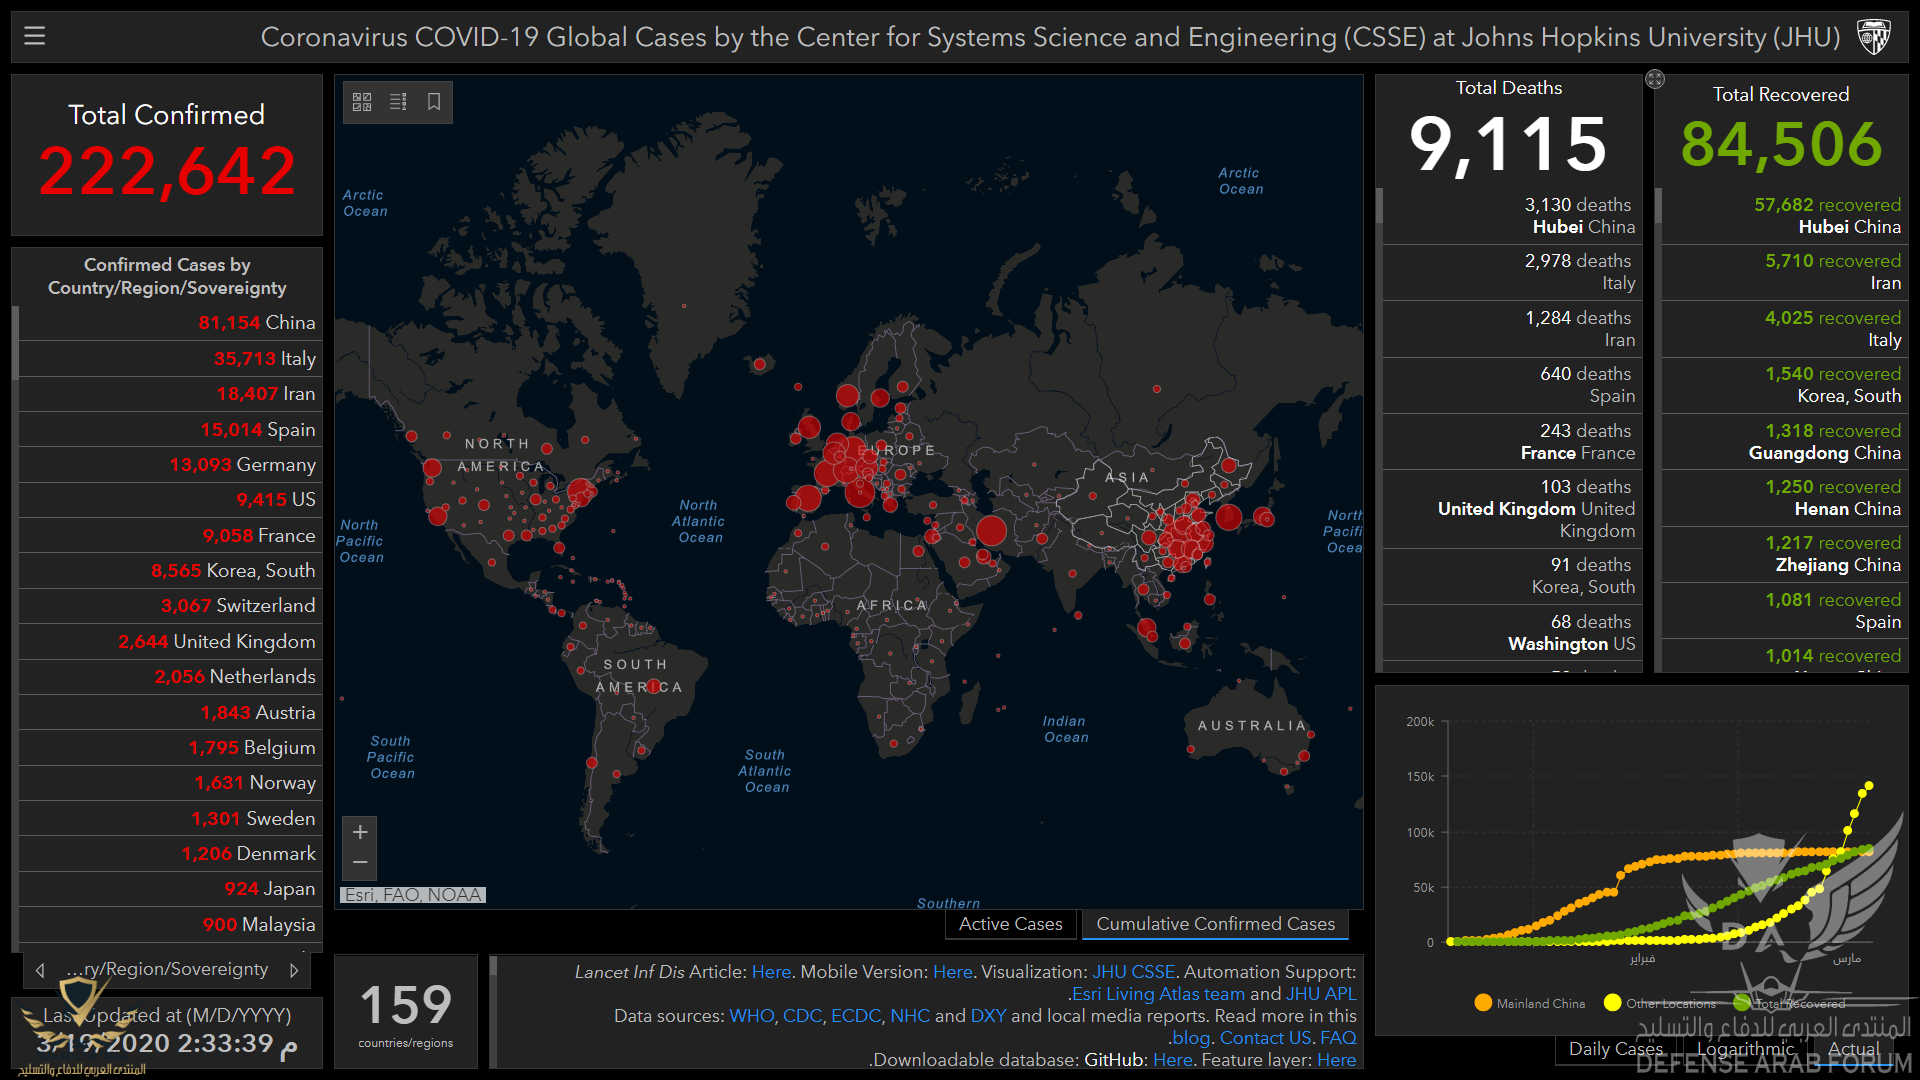Open the FAQ link

point(1338,1038)
